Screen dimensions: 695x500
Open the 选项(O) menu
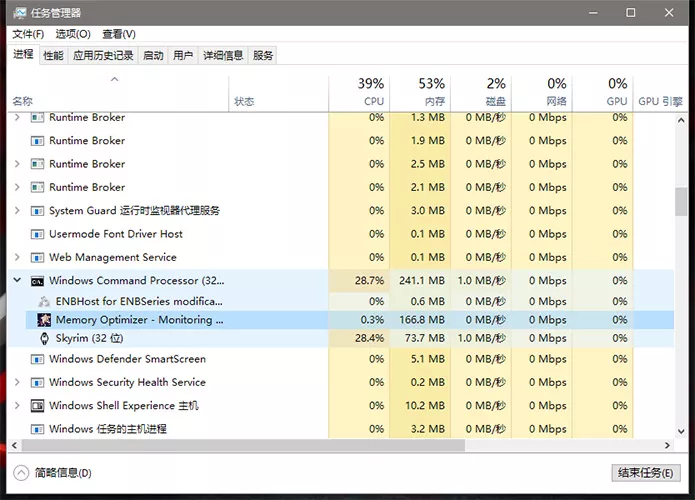(x=73, y=34)
